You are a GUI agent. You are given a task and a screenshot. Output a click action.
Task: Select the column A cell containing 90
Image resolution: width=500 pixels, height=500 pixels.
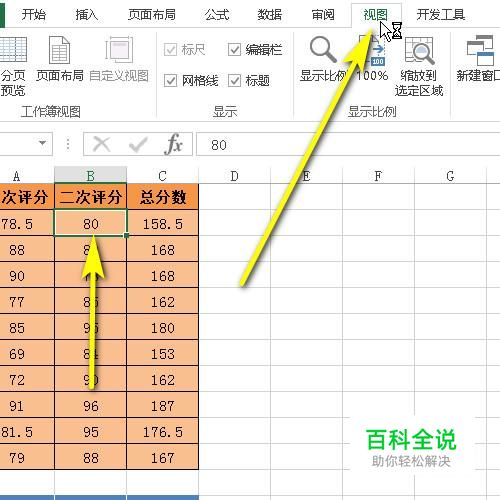[27, 275]
